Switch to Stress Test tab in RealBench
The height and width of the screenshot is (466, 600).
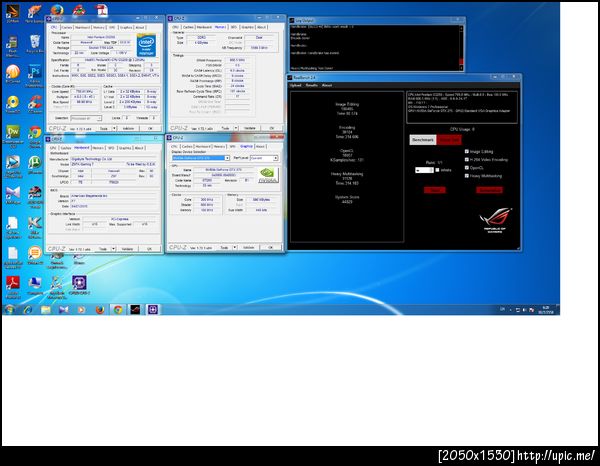coord(449,140)
